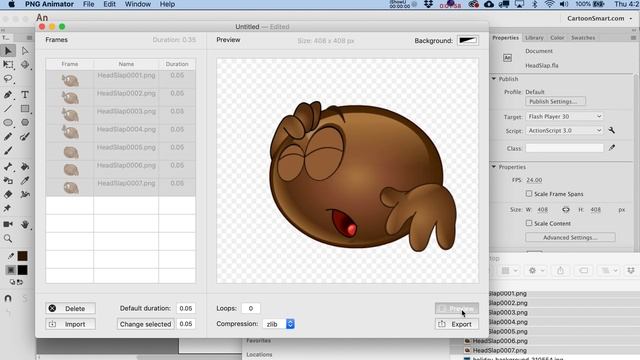Open the Script ActionScript 3.0 dropdown
This screenshot has height=360, width=640.
coord(564,130)
